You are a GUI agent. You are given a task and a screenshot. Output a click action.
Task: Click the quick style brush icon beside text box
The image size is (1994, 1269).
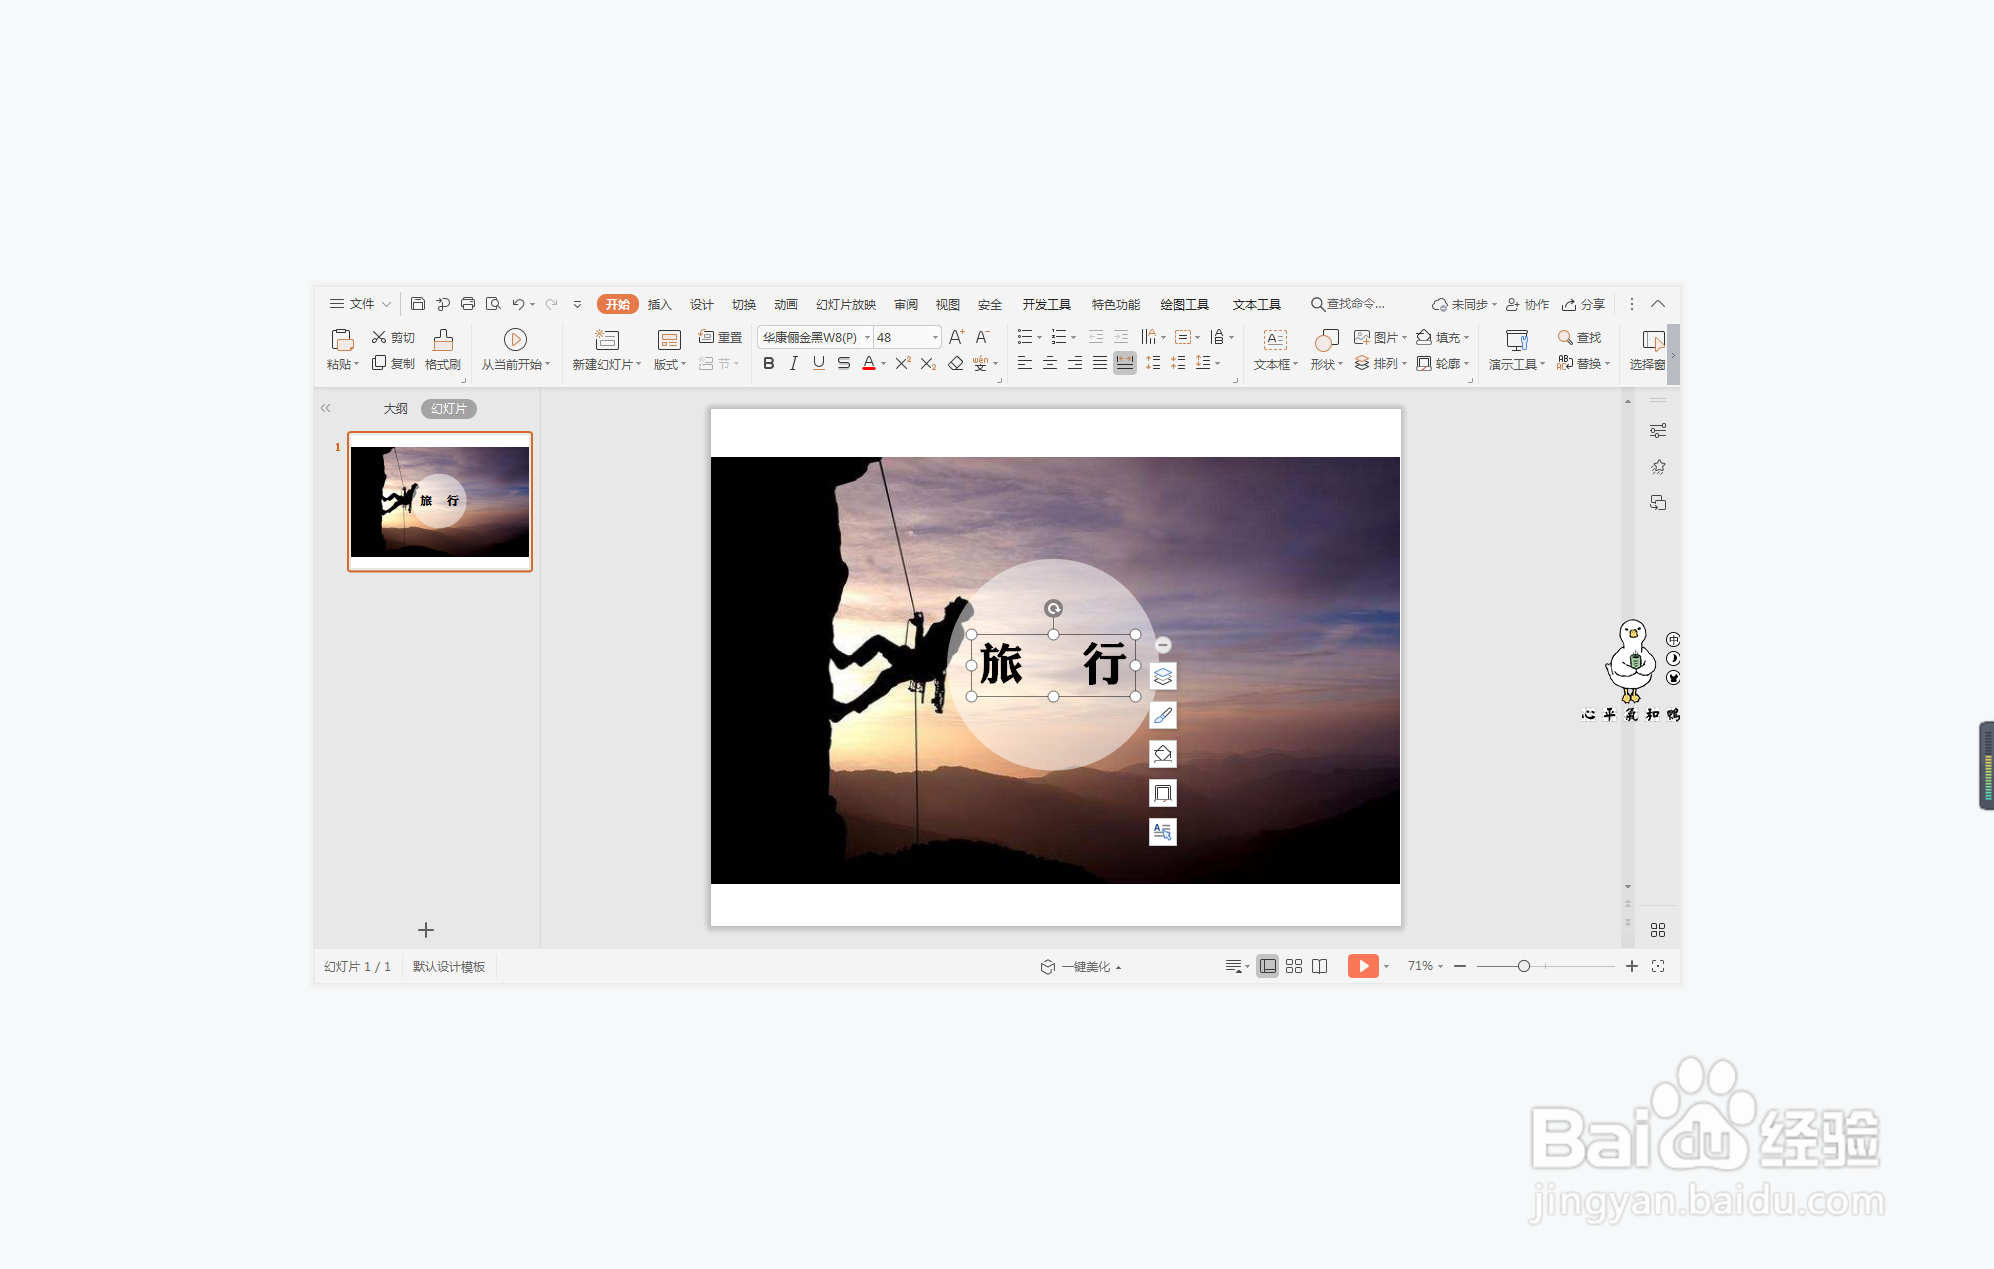[x=1162, y=714]
